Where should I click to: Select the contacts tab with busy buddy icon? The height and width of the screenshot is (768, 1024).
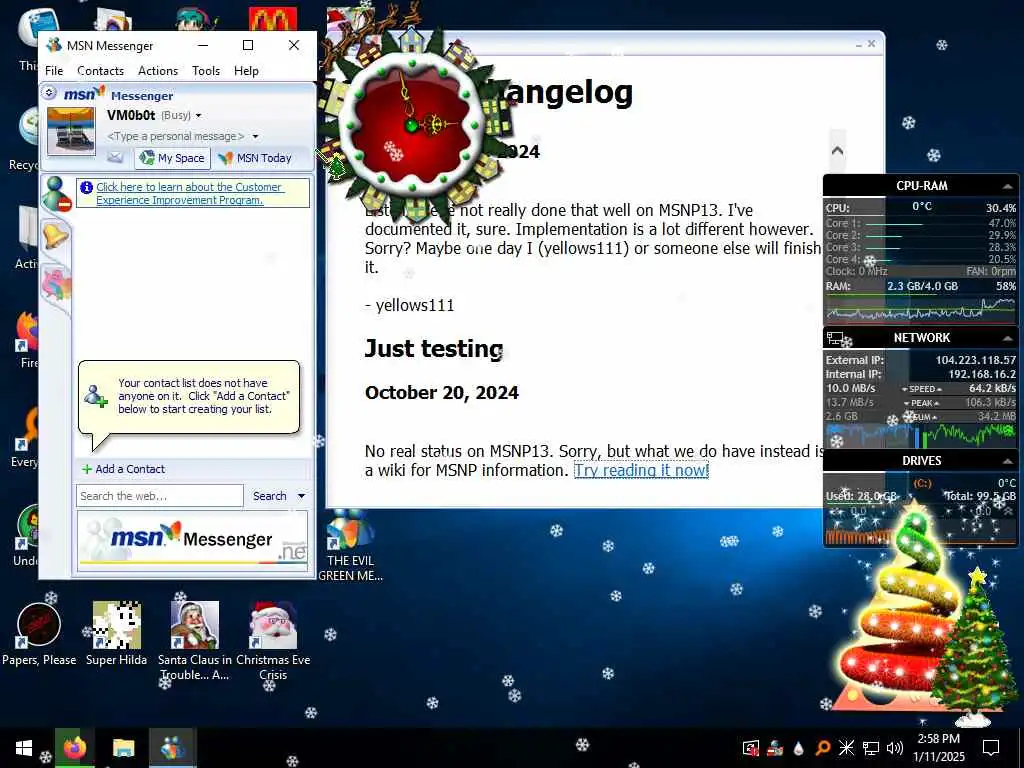(x=56, y=194)
